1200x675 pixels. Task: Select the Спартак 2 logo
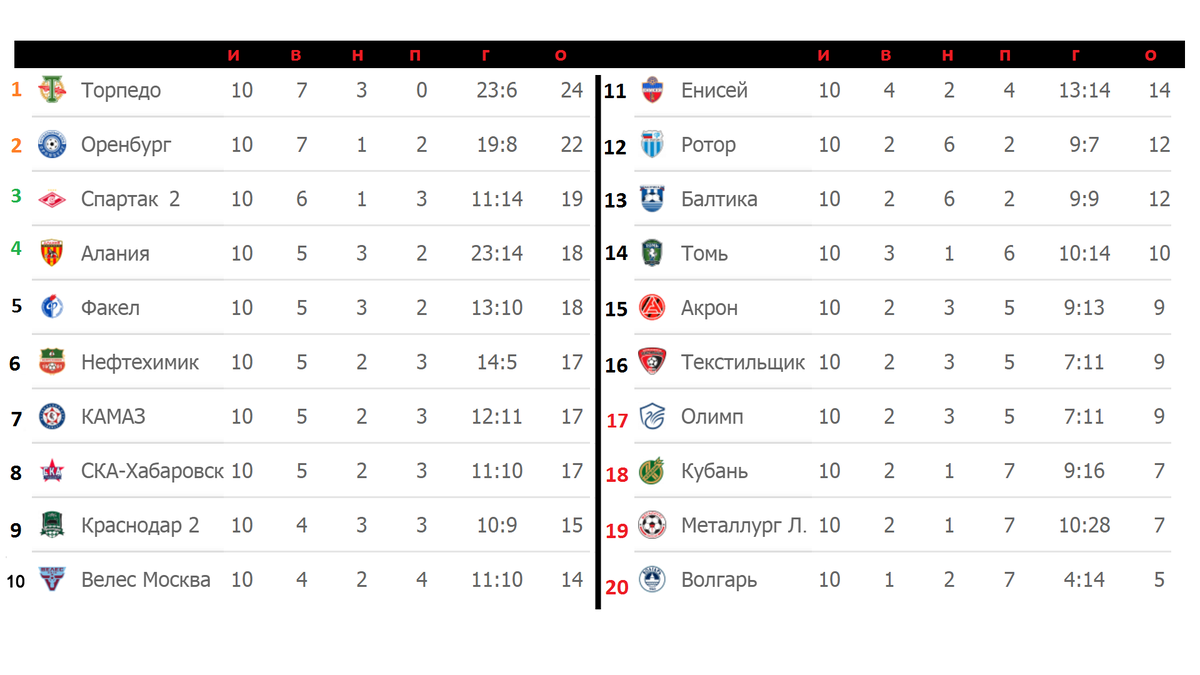[x=52, y=199]
